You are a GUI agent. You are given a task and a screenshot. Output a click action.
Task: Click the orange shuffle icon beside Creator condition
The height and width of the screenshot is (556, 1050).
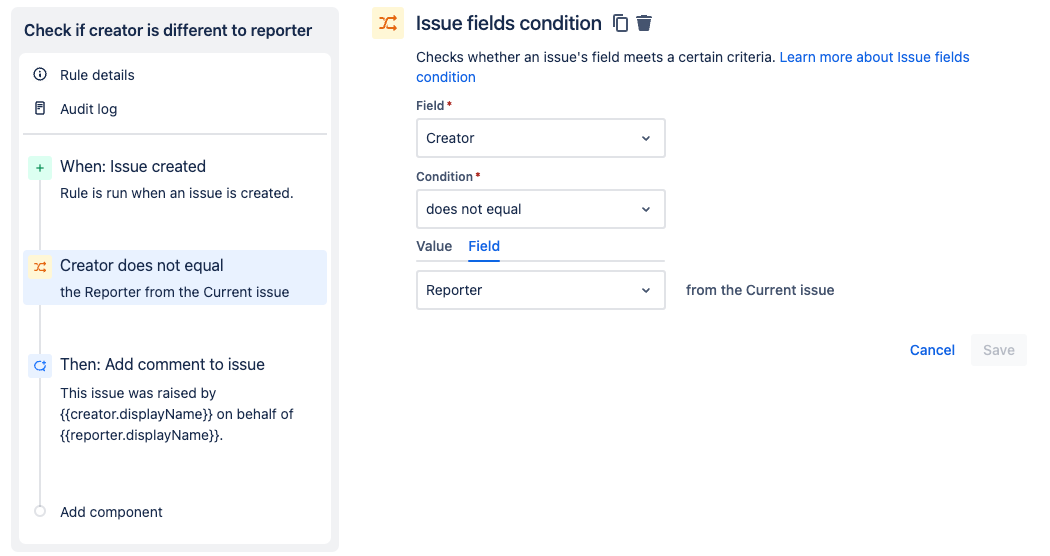[40, 267]
